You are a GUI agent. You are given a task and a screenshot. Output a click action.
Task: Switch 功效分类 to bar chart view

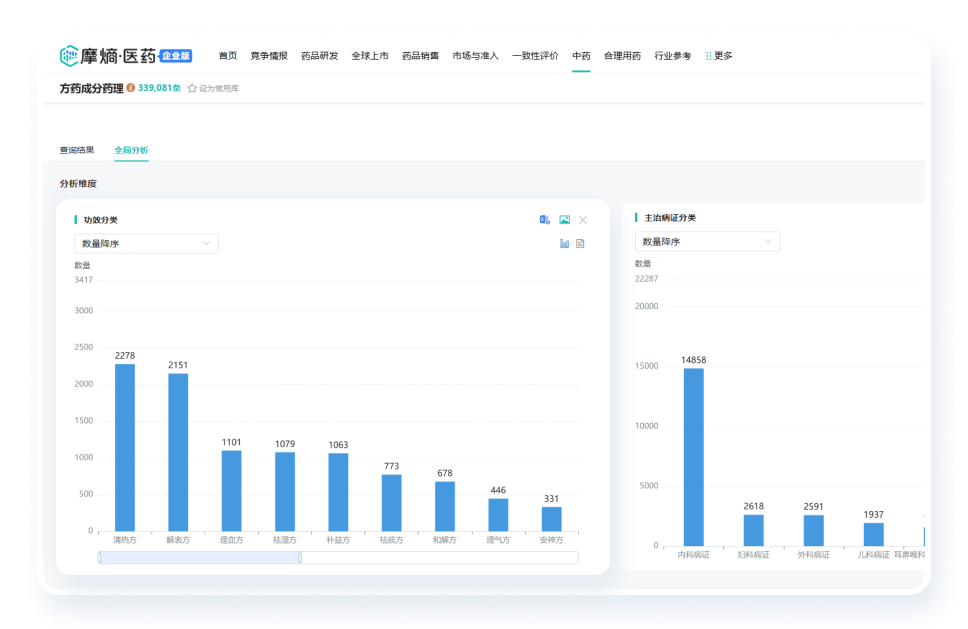564,243
